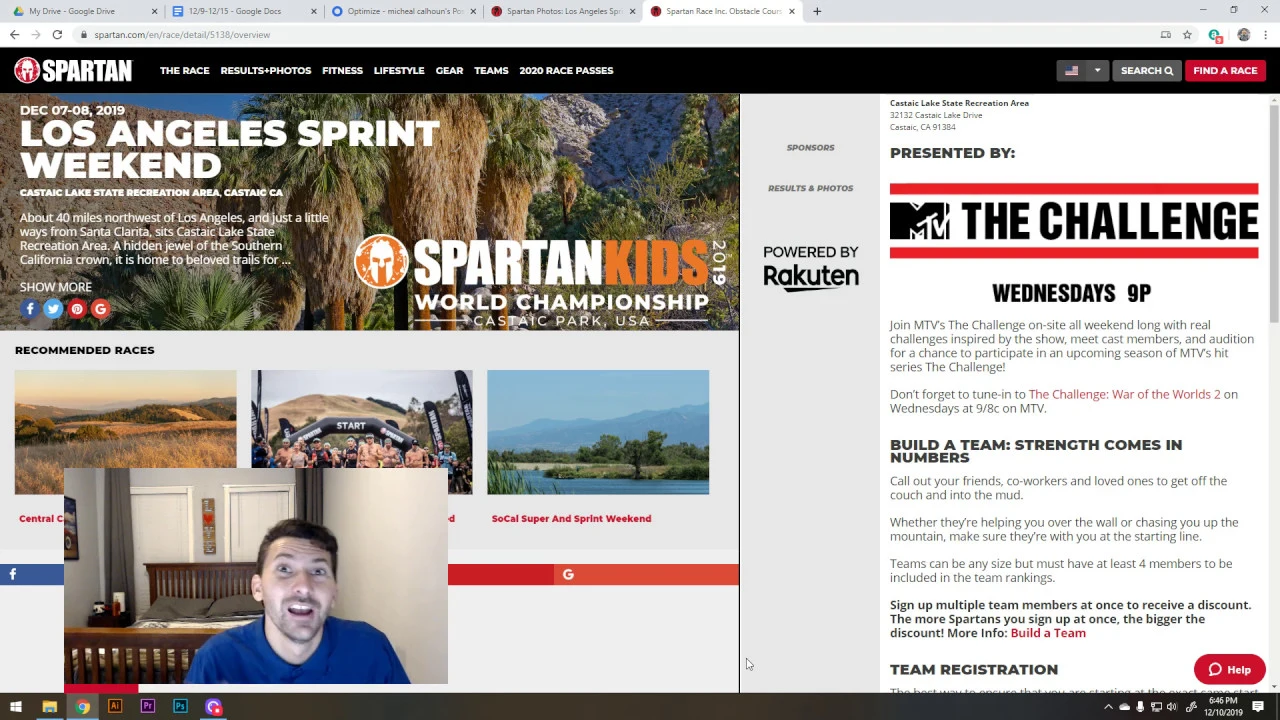Viewport: 1280px width, 720px height.
Task: Expand description with SHOW MORE
Action: tap(55, 287)
